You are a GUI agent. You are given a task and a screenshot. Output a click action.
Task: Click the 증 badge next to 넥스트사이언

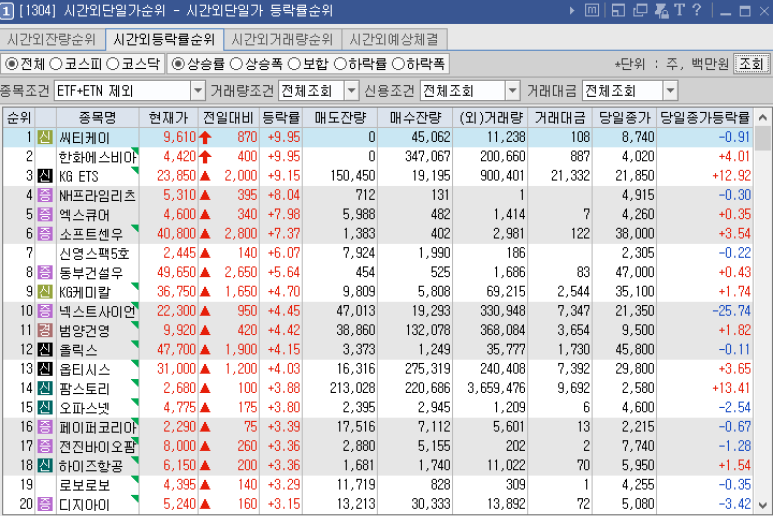45,311
